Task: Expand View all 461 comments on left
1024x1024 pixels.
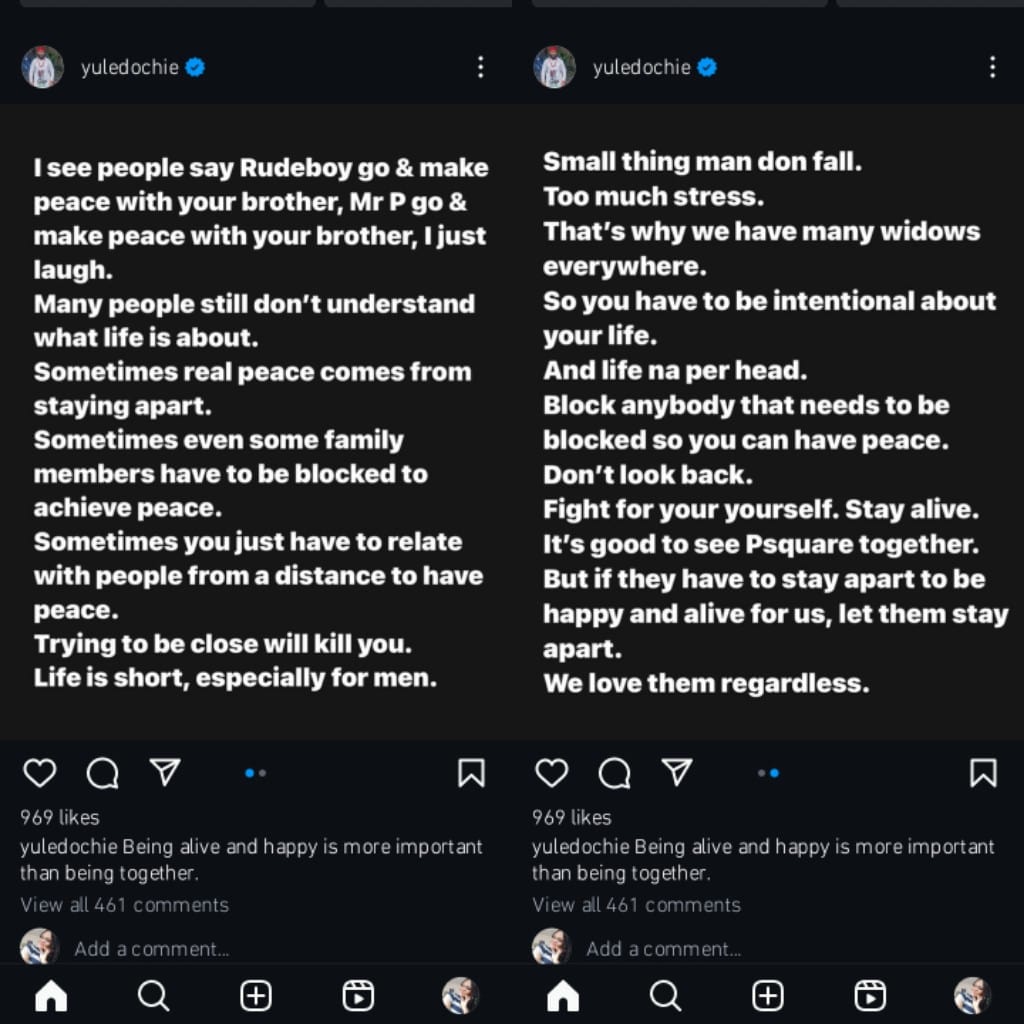Action: [125, 905]
